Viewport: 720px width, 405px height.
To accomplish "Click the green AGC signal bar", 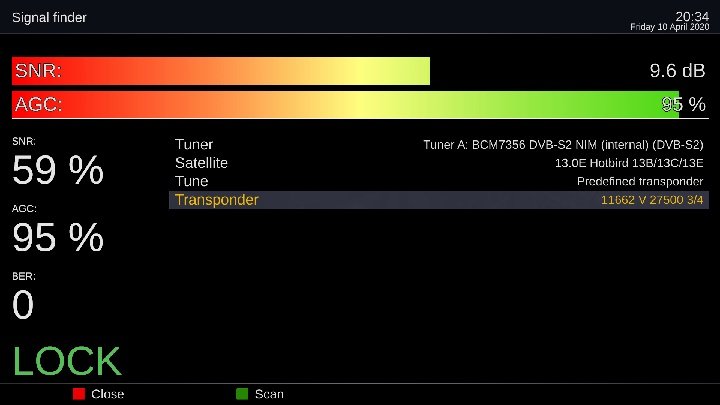I will pyautogui.click(x=345, y=104).
